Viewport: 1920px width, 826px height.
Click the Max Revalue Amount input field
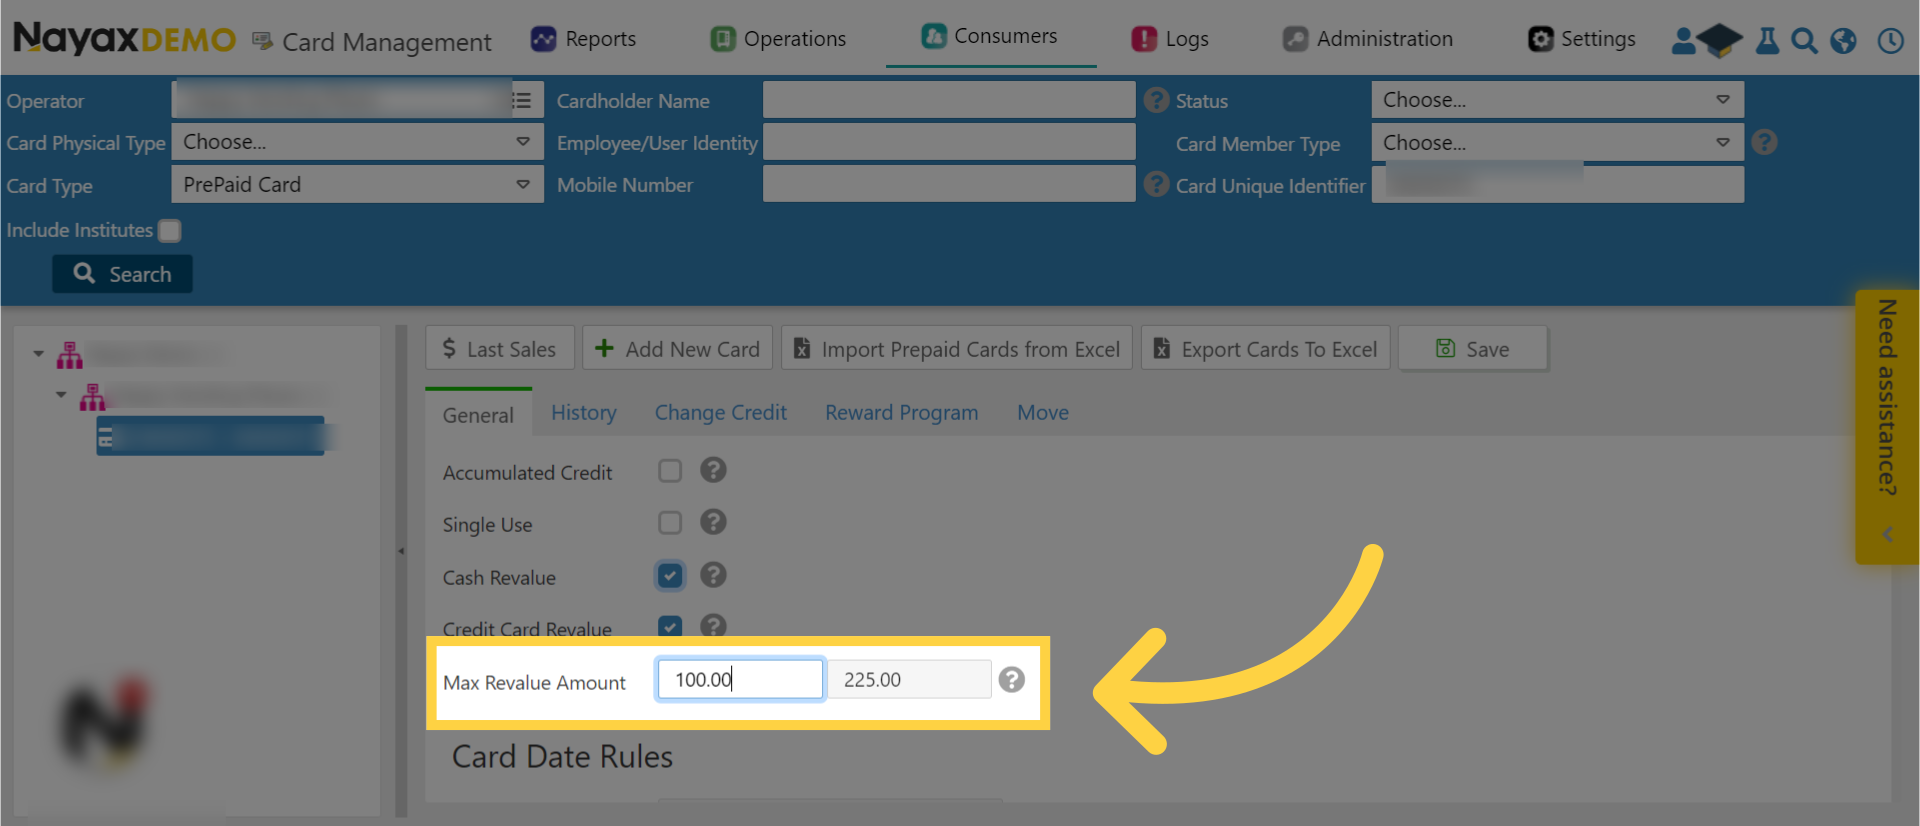point(740,680)
